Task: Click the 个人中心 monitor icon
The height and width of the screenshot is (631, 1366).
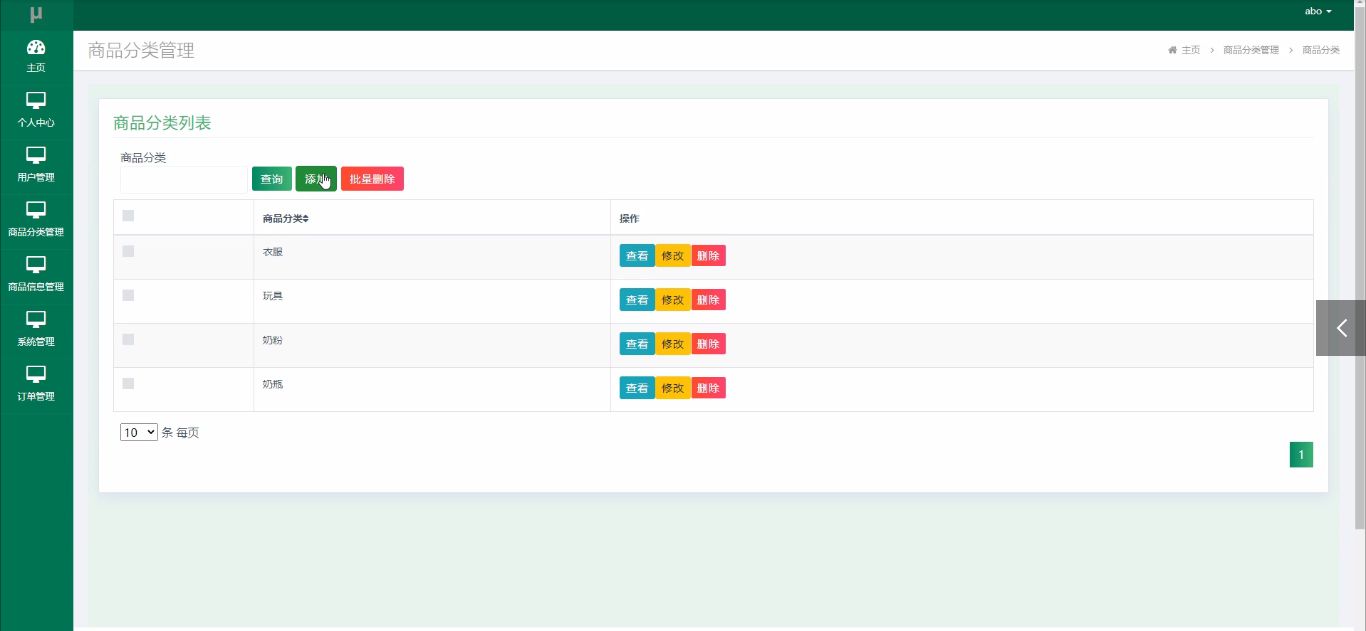Action: click(36, 101)
